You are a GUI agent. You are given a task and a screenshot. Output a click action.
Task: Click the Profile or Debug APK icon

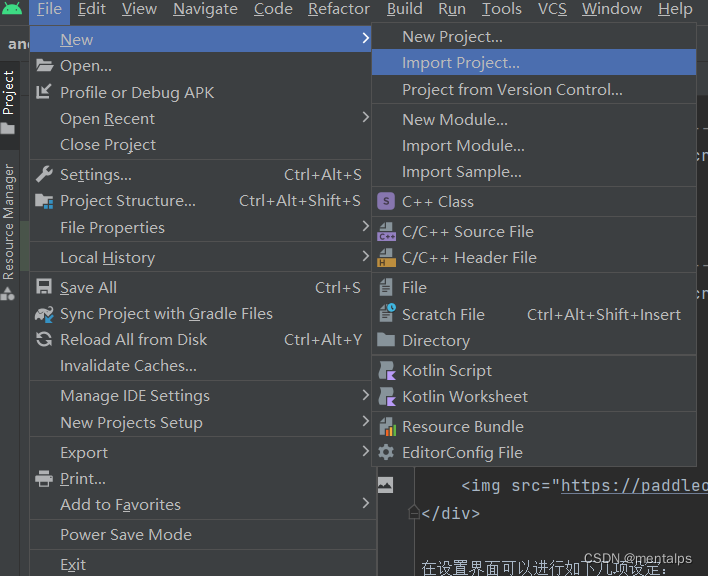(44, 92)
